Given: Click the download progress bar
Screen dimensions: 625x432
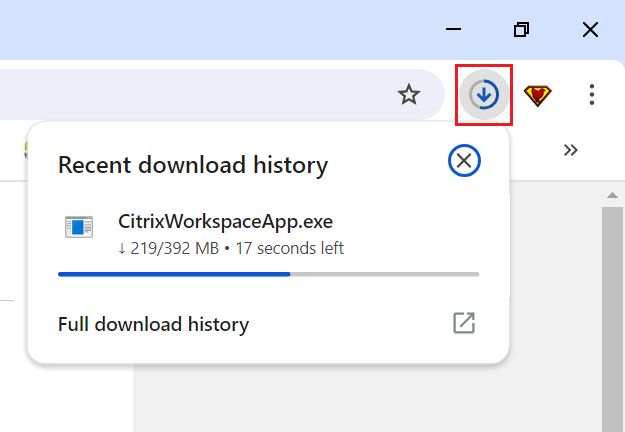Looking at the screenshot, I should tap(269, 274).
